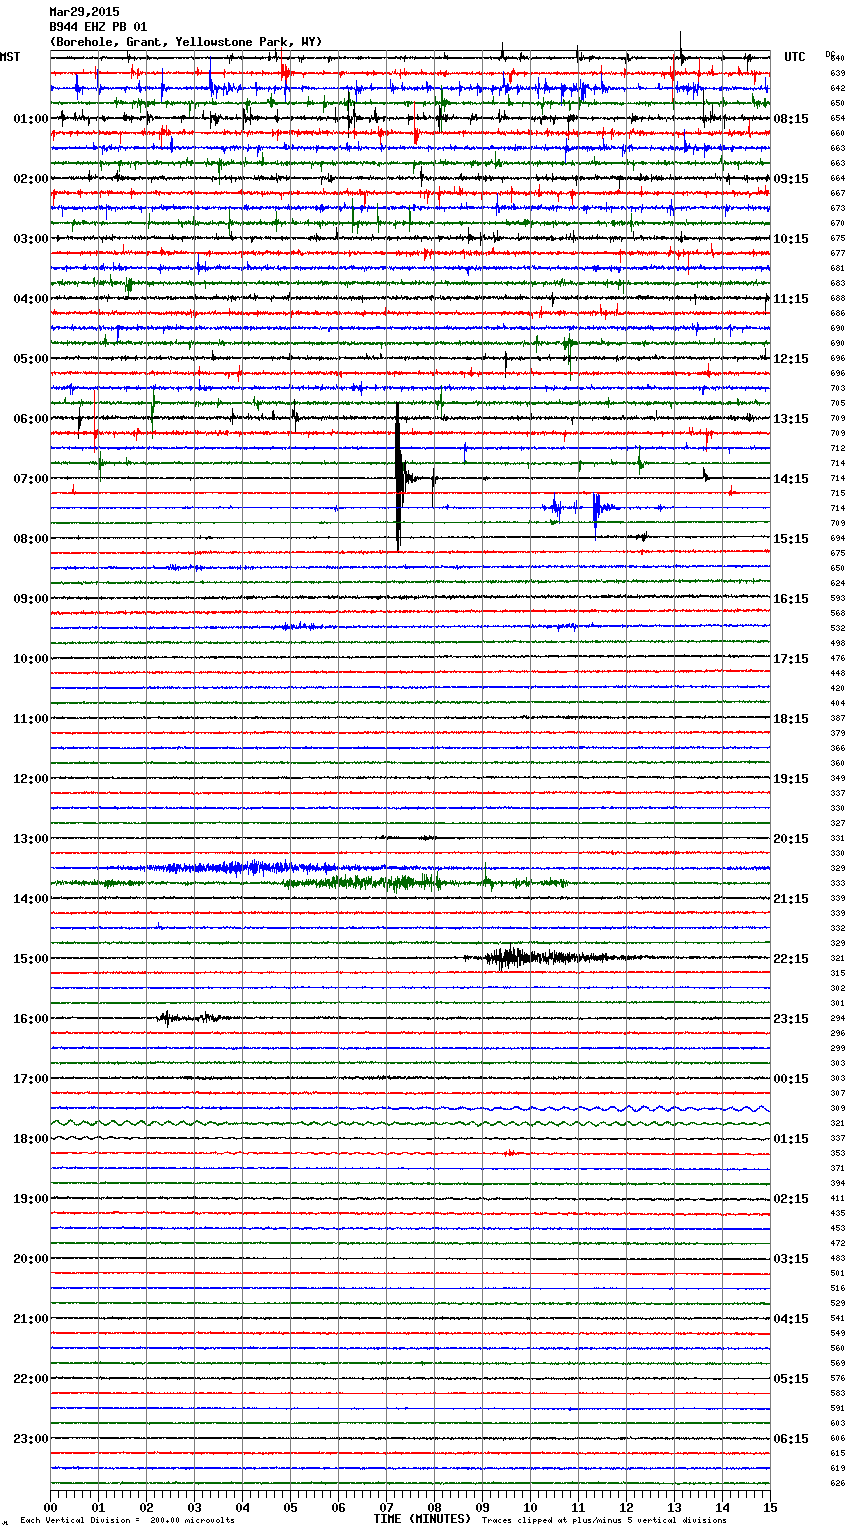
Task: Click the UTC header label
Action: pos(794,57)
